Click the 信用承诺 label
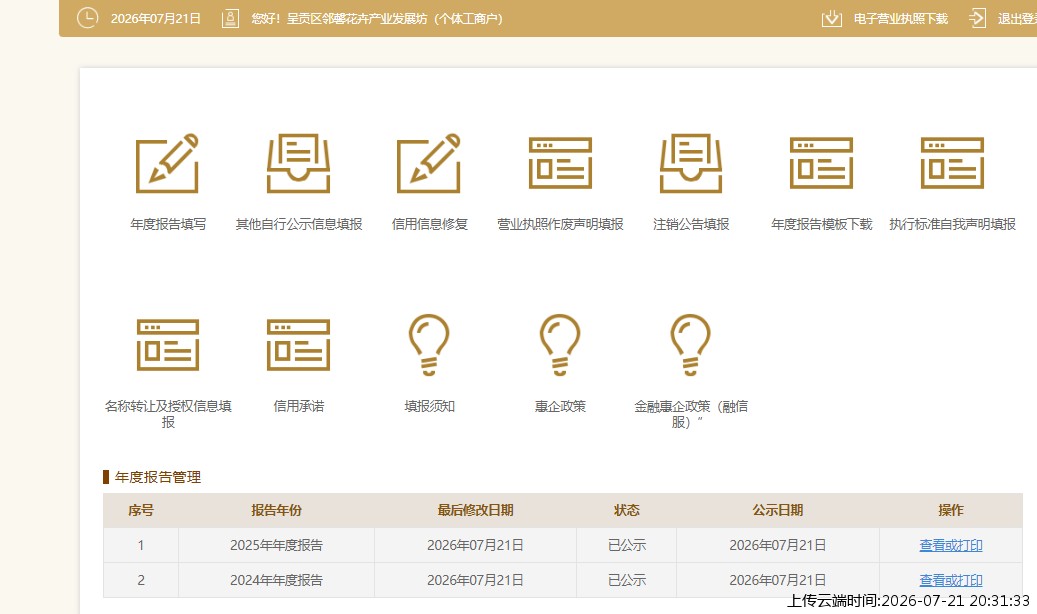 pos(299,406)
